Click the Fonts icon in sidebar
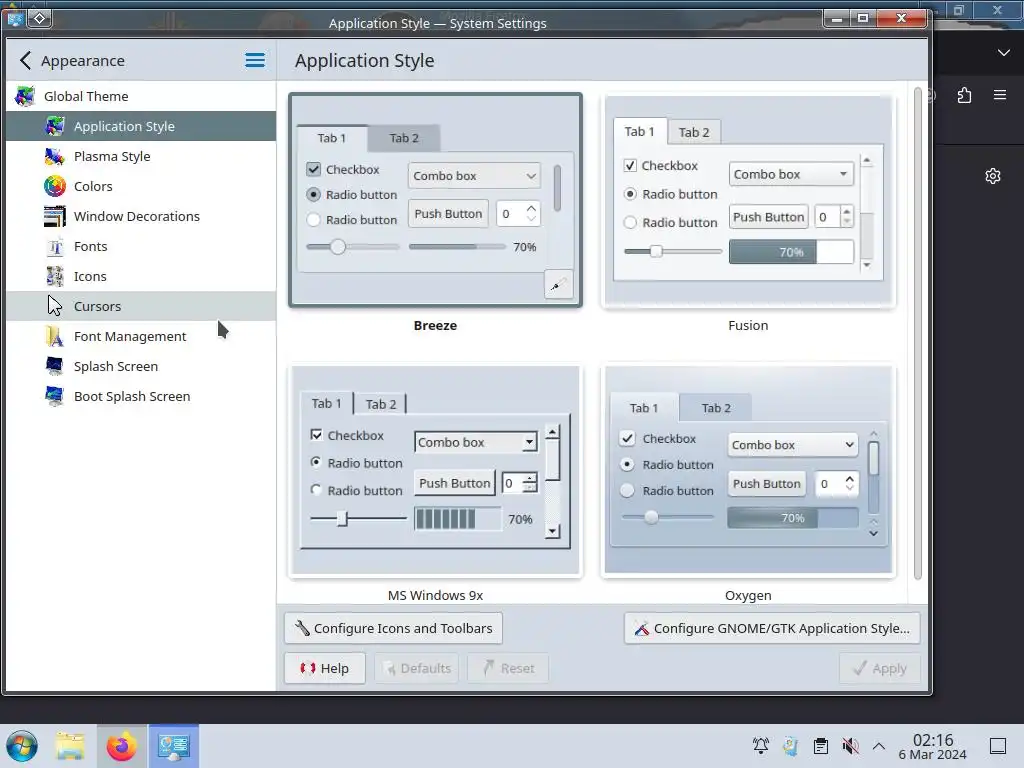 [x=55, y=246]
